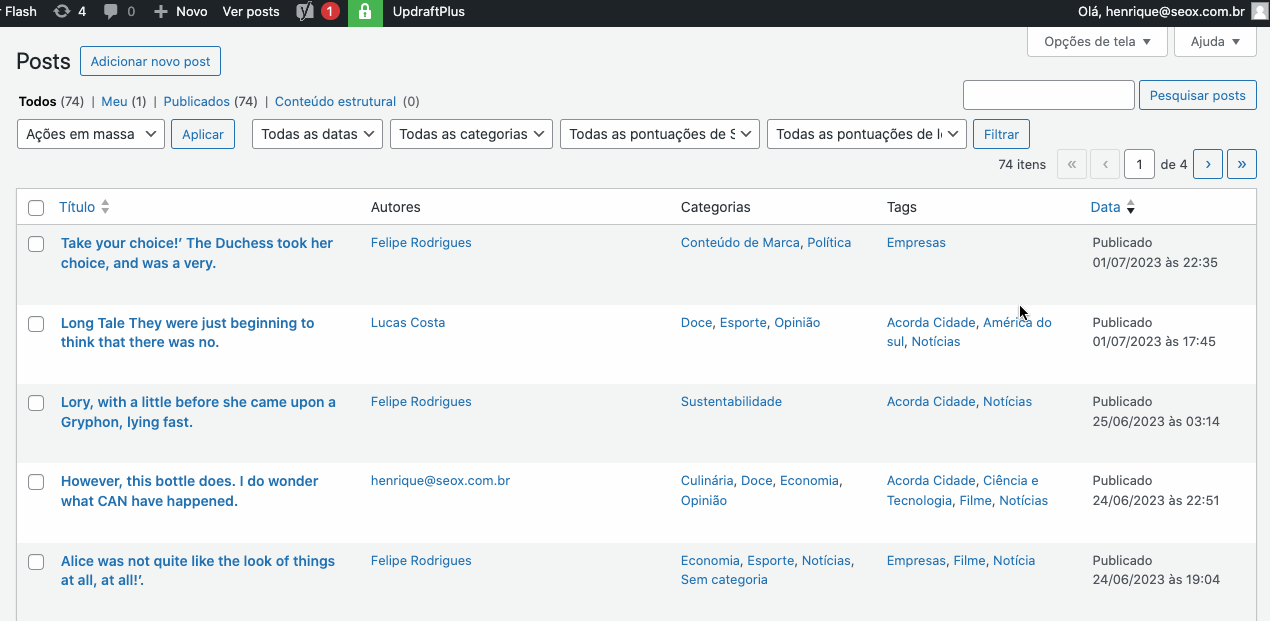Apply the selected bulk action with Aplicar
Viewport: 1270px width, 621px height.
(203, 134)
